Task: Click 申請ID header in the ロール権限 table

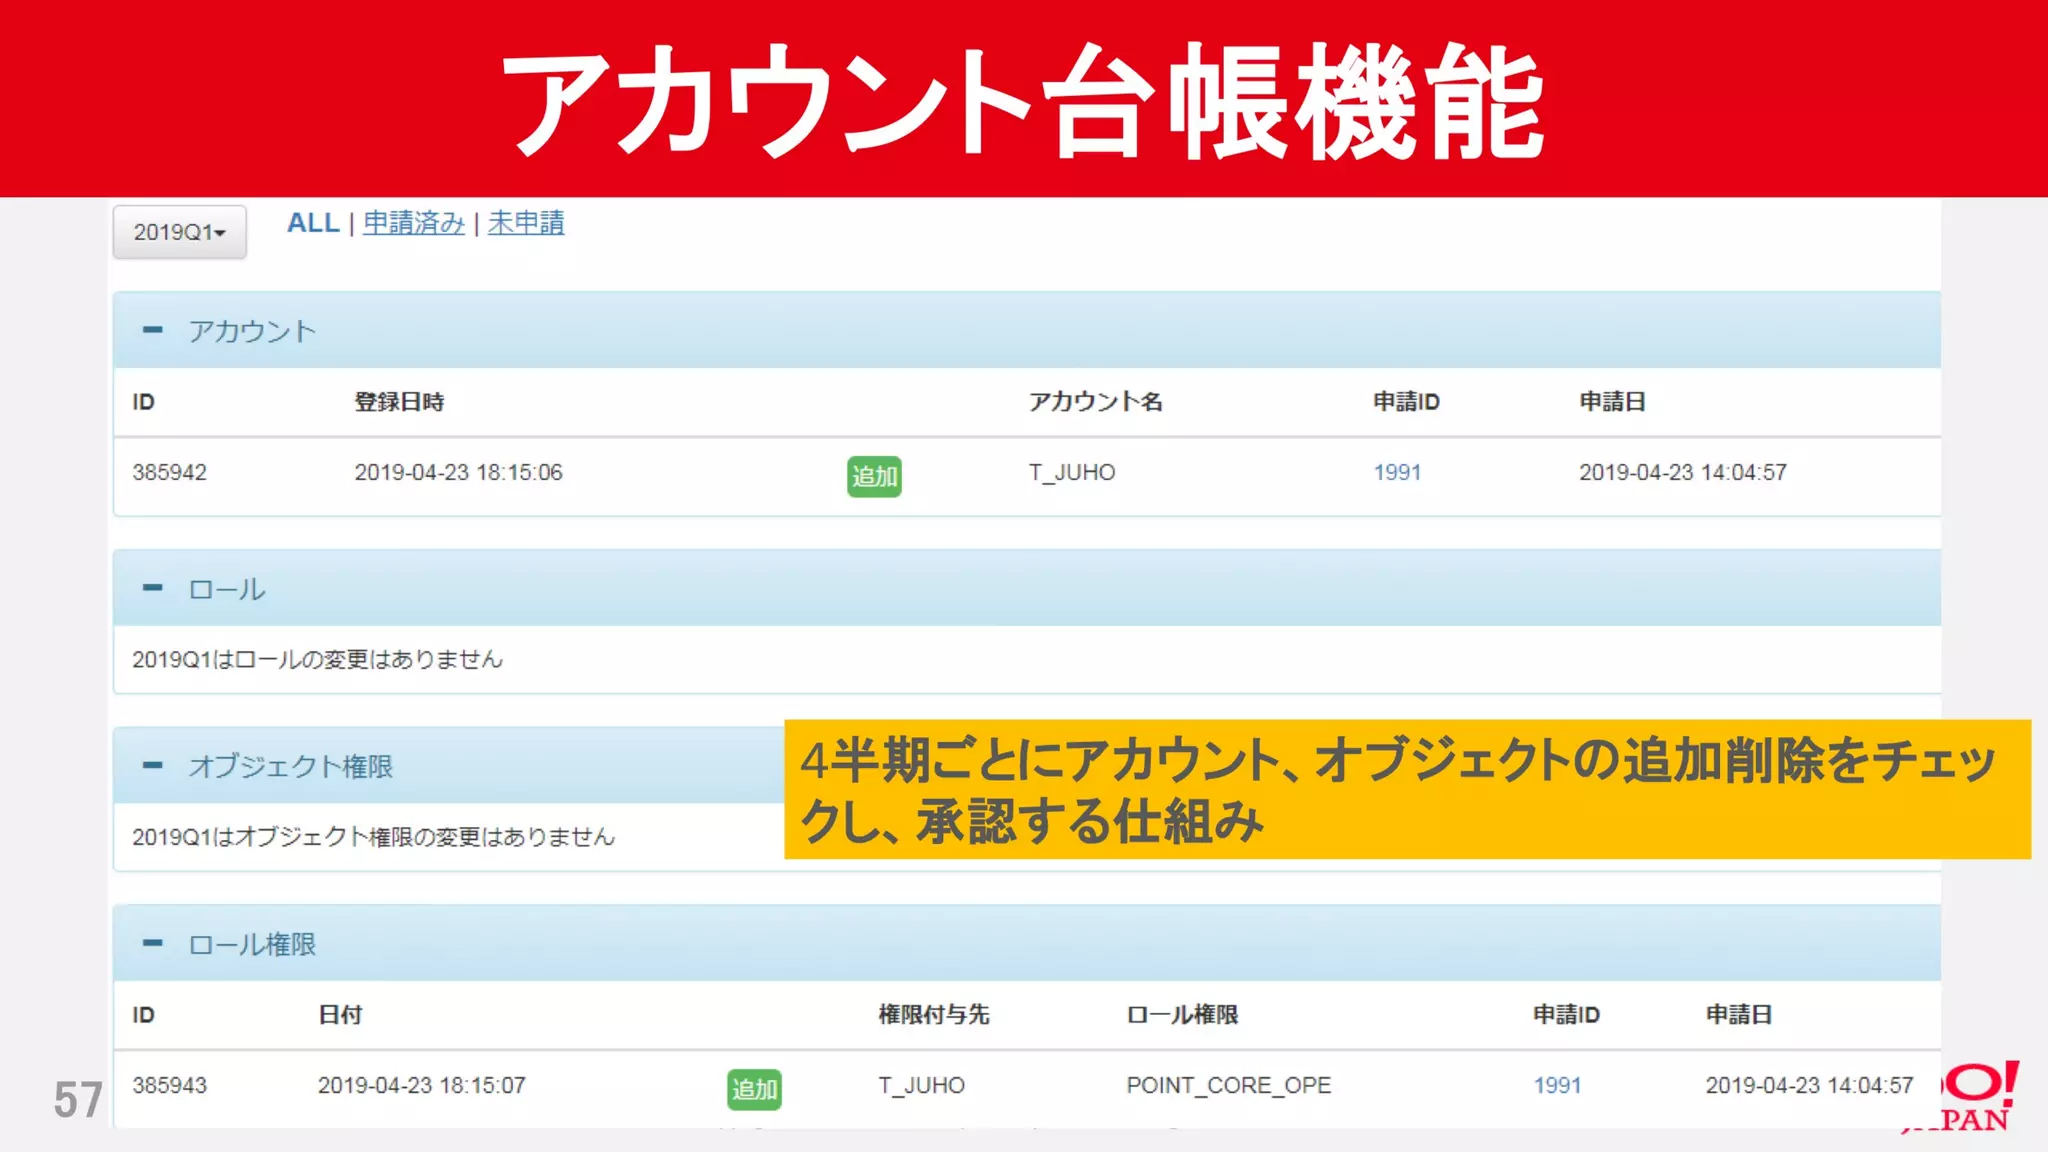Action: click(x=1566, y=1015)
